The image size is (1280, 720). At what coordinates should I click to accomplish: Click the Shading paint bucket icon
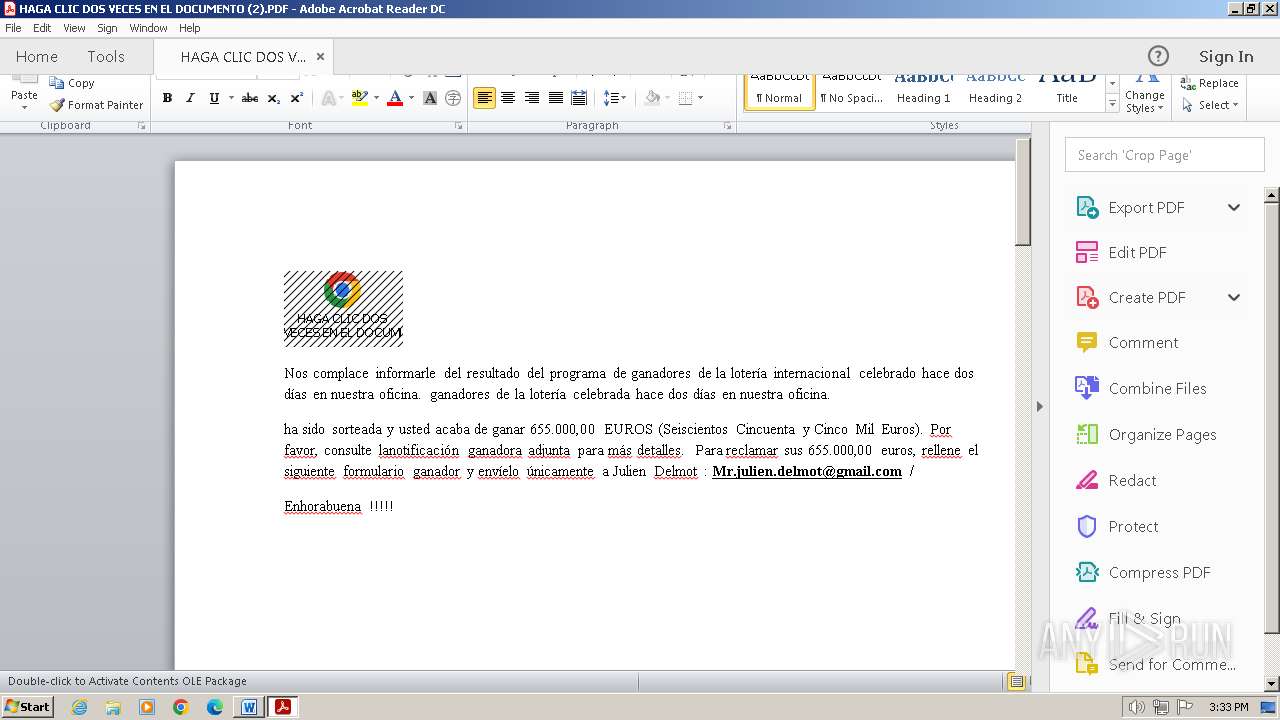(x=653, y=98)
